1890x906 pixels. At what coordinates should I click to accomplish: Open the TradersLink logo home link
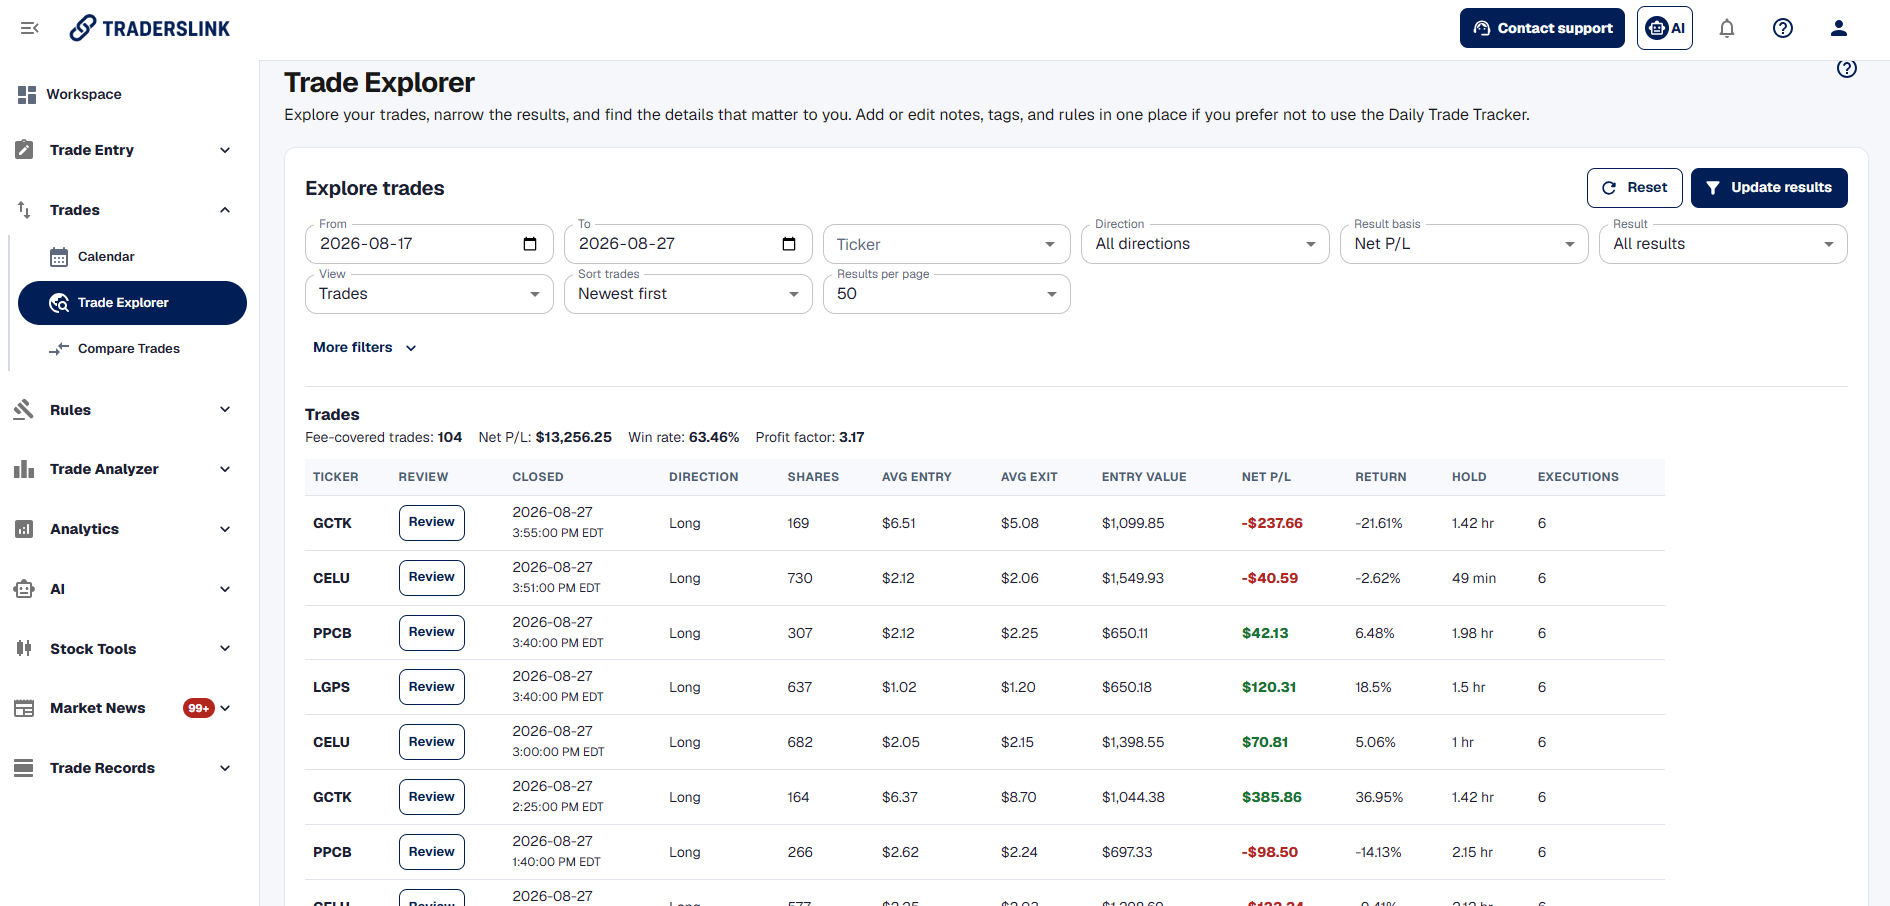150,28
